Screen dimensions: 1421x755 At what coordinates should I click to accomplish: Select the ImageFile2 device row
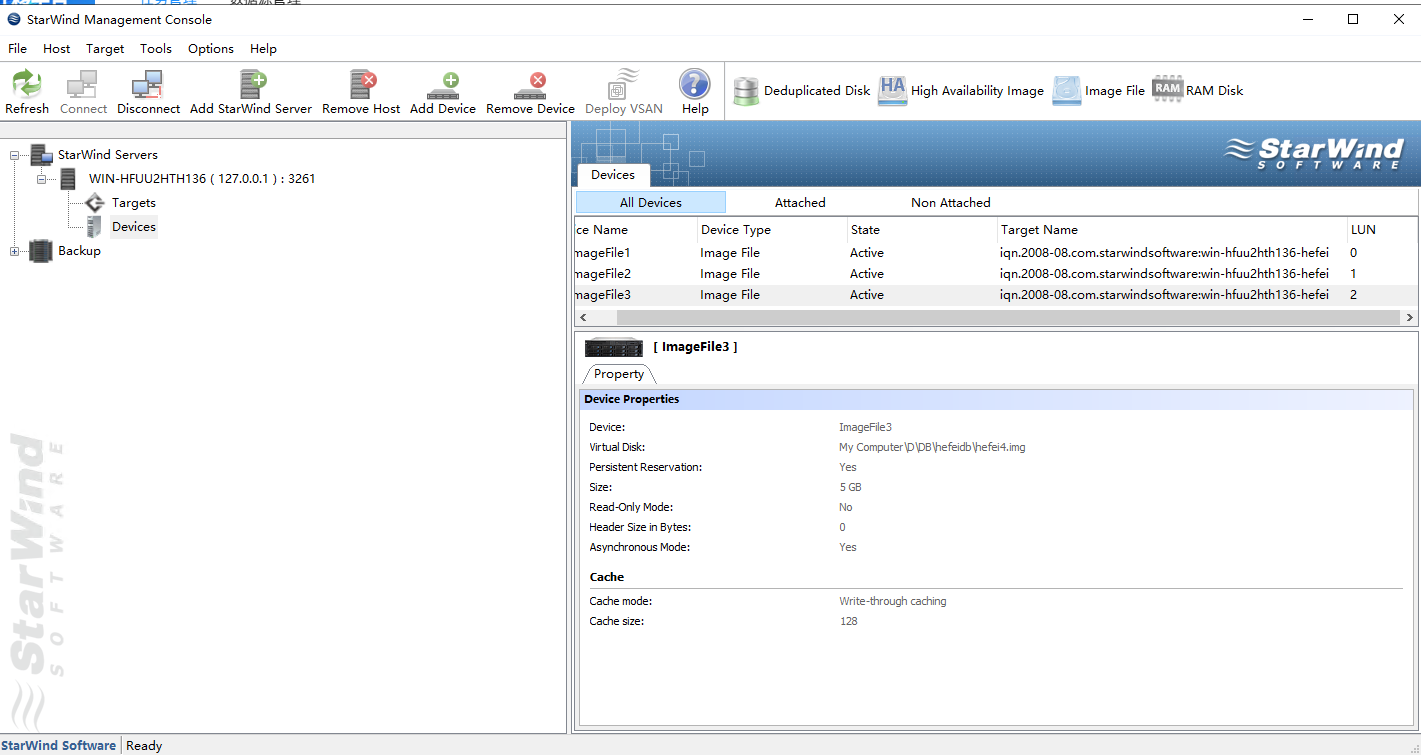pos(996,274)
